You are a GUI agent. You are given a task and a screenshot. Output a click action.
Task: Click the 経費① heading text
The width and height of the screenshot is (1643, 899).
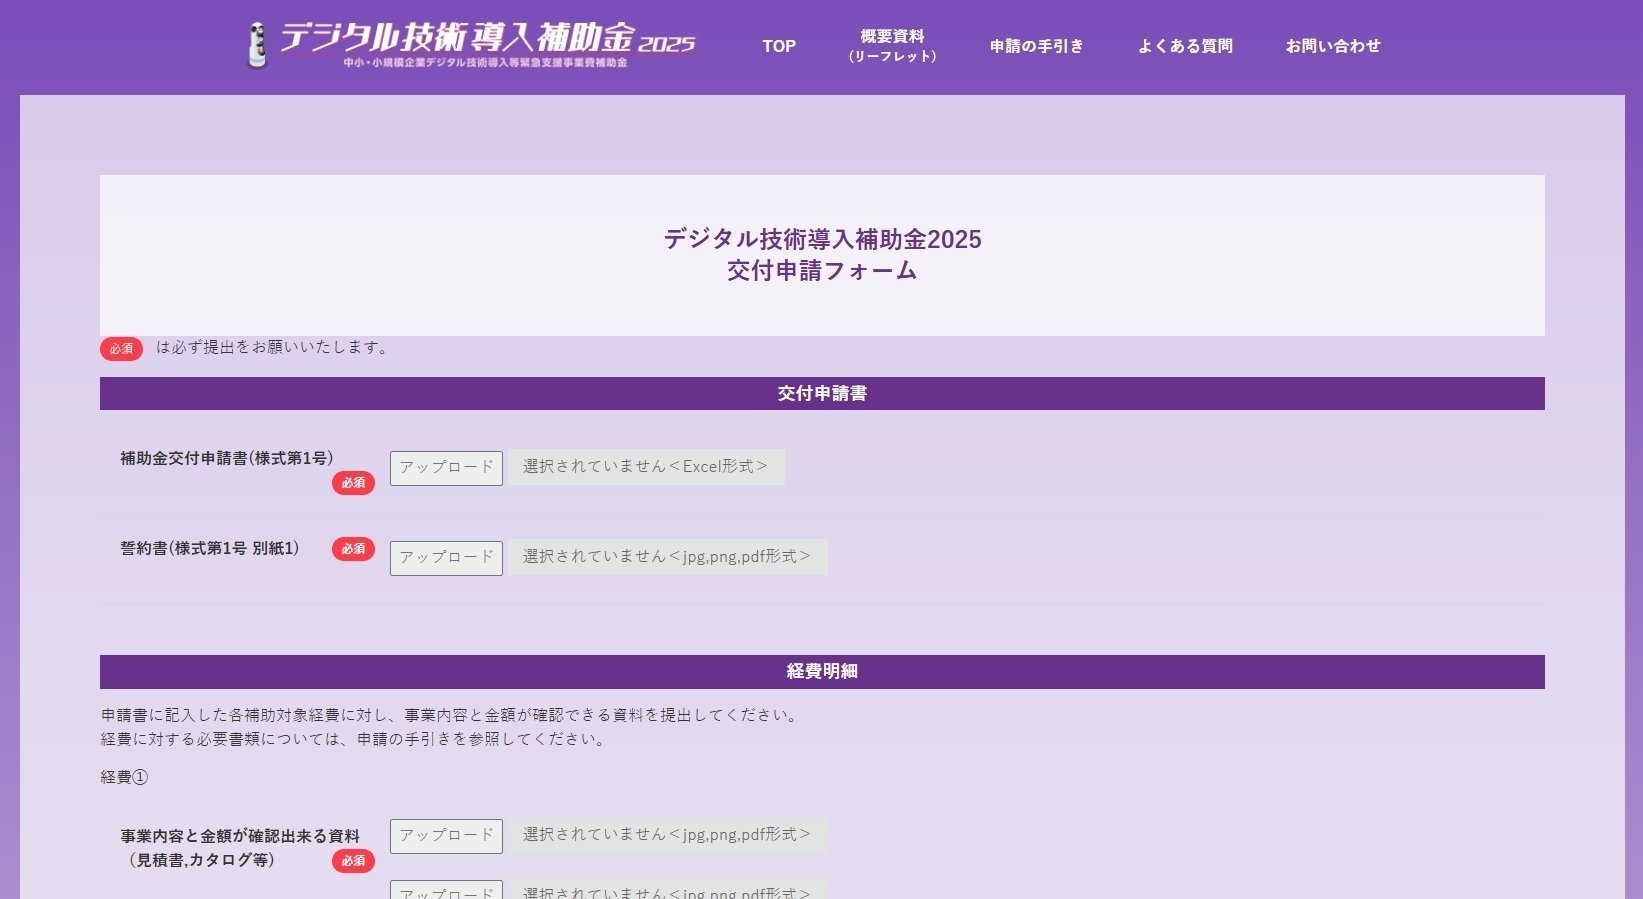[124, 777]
